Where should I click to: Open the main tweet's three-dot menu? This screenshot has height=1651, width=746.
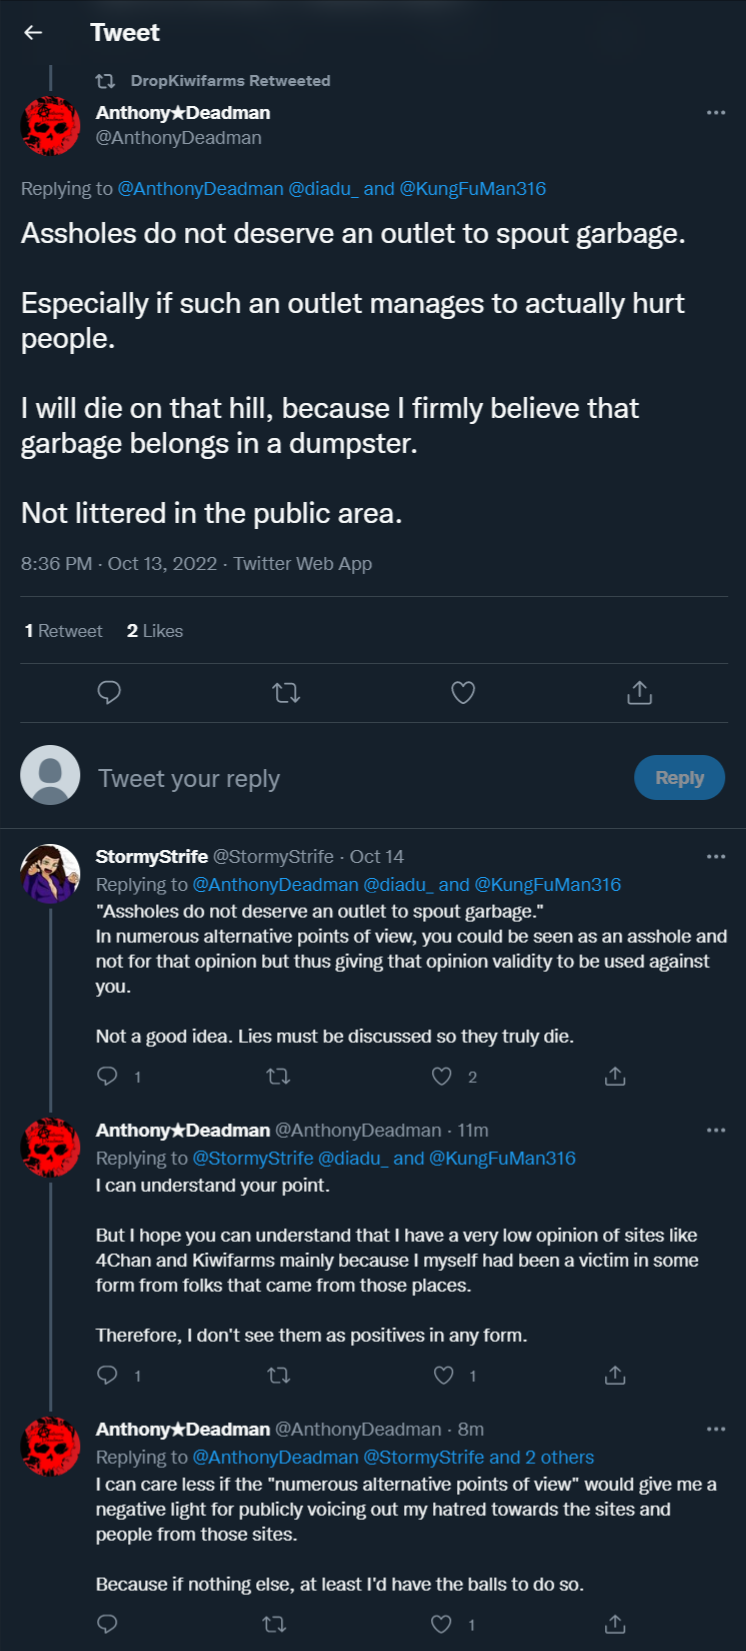pyautogui.click(x=716, y=112)
